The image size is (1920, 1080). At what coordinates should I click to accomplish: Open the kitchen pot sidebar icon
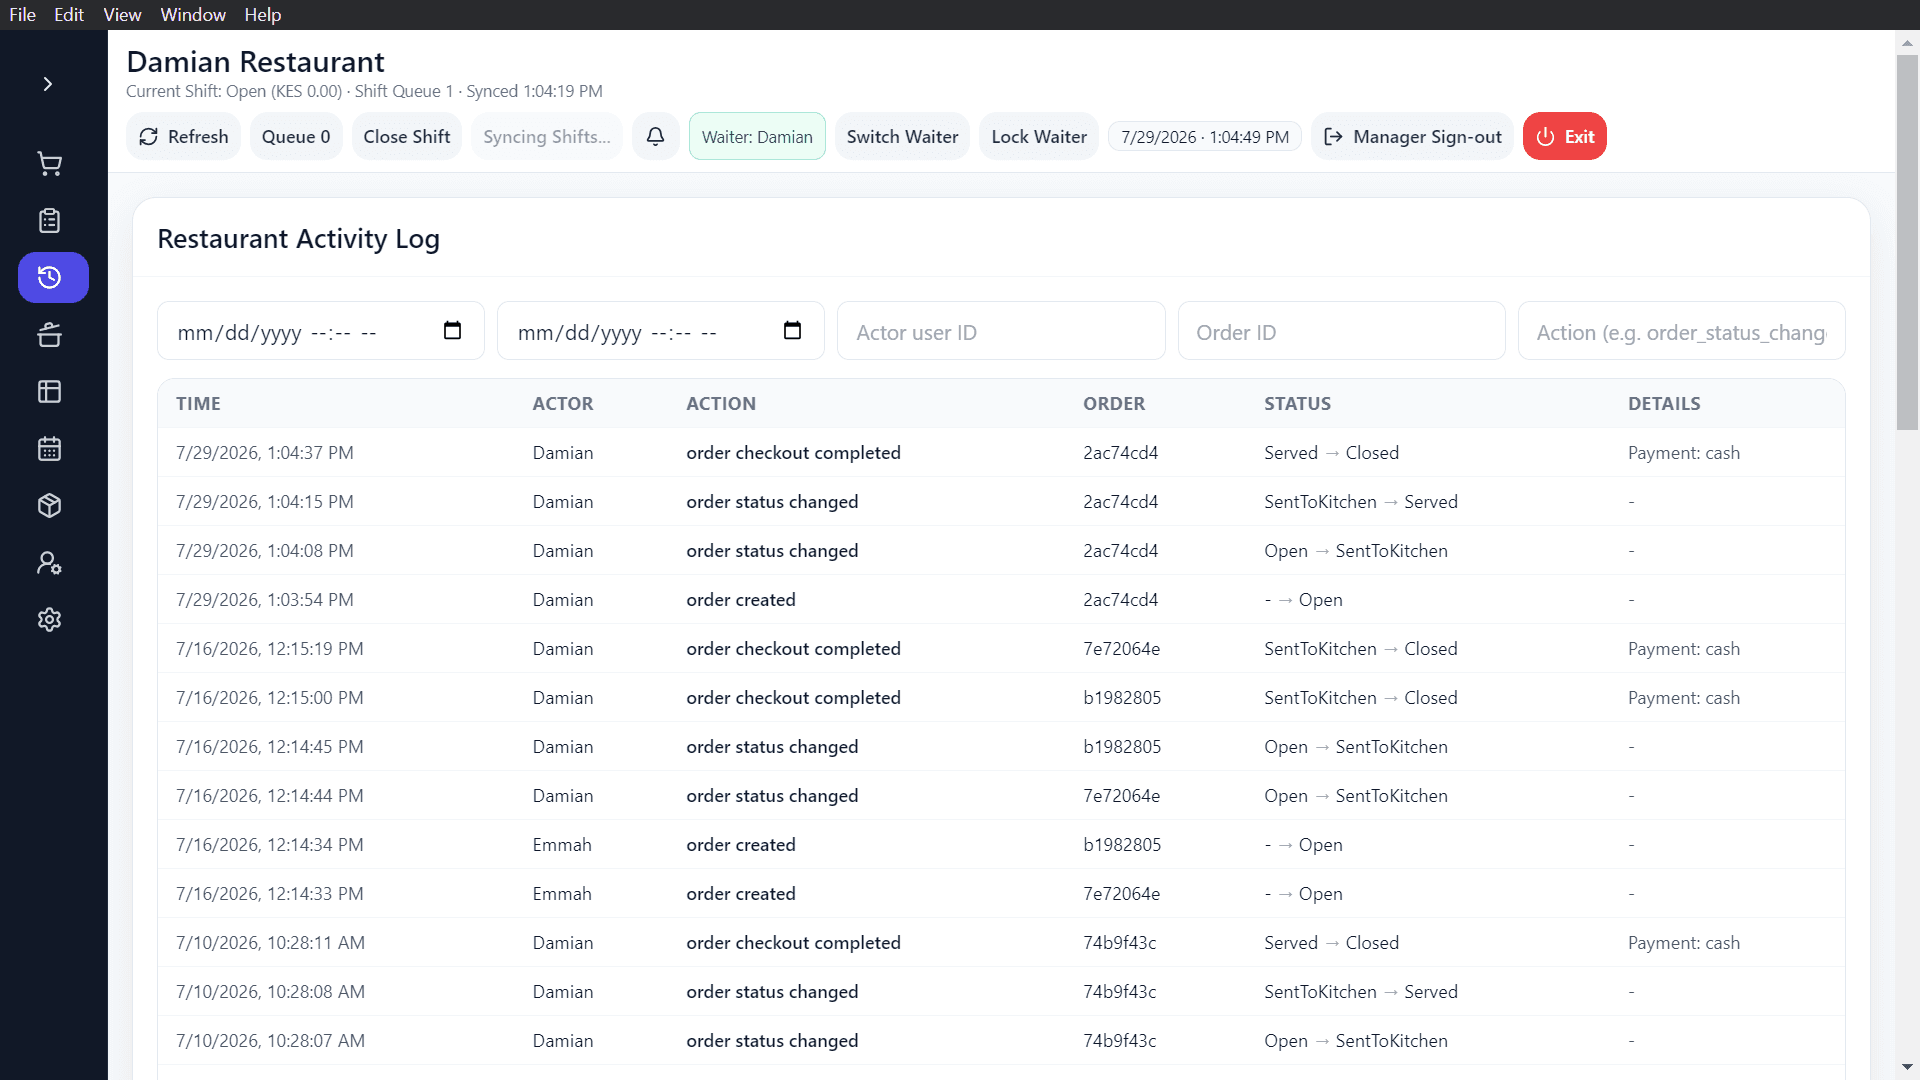[50, 334]
